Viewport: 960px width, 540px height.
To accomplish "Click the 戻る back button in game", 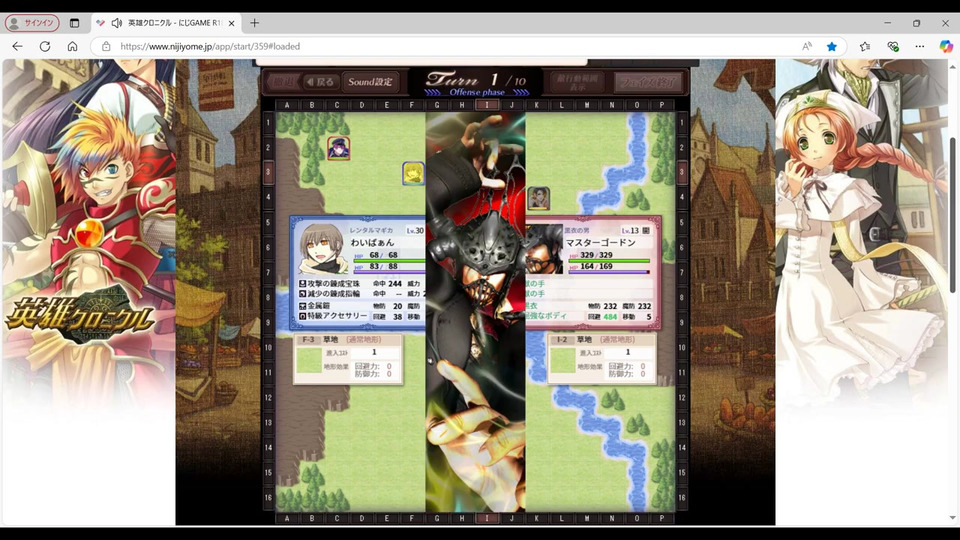I will [x=320, y=81].
